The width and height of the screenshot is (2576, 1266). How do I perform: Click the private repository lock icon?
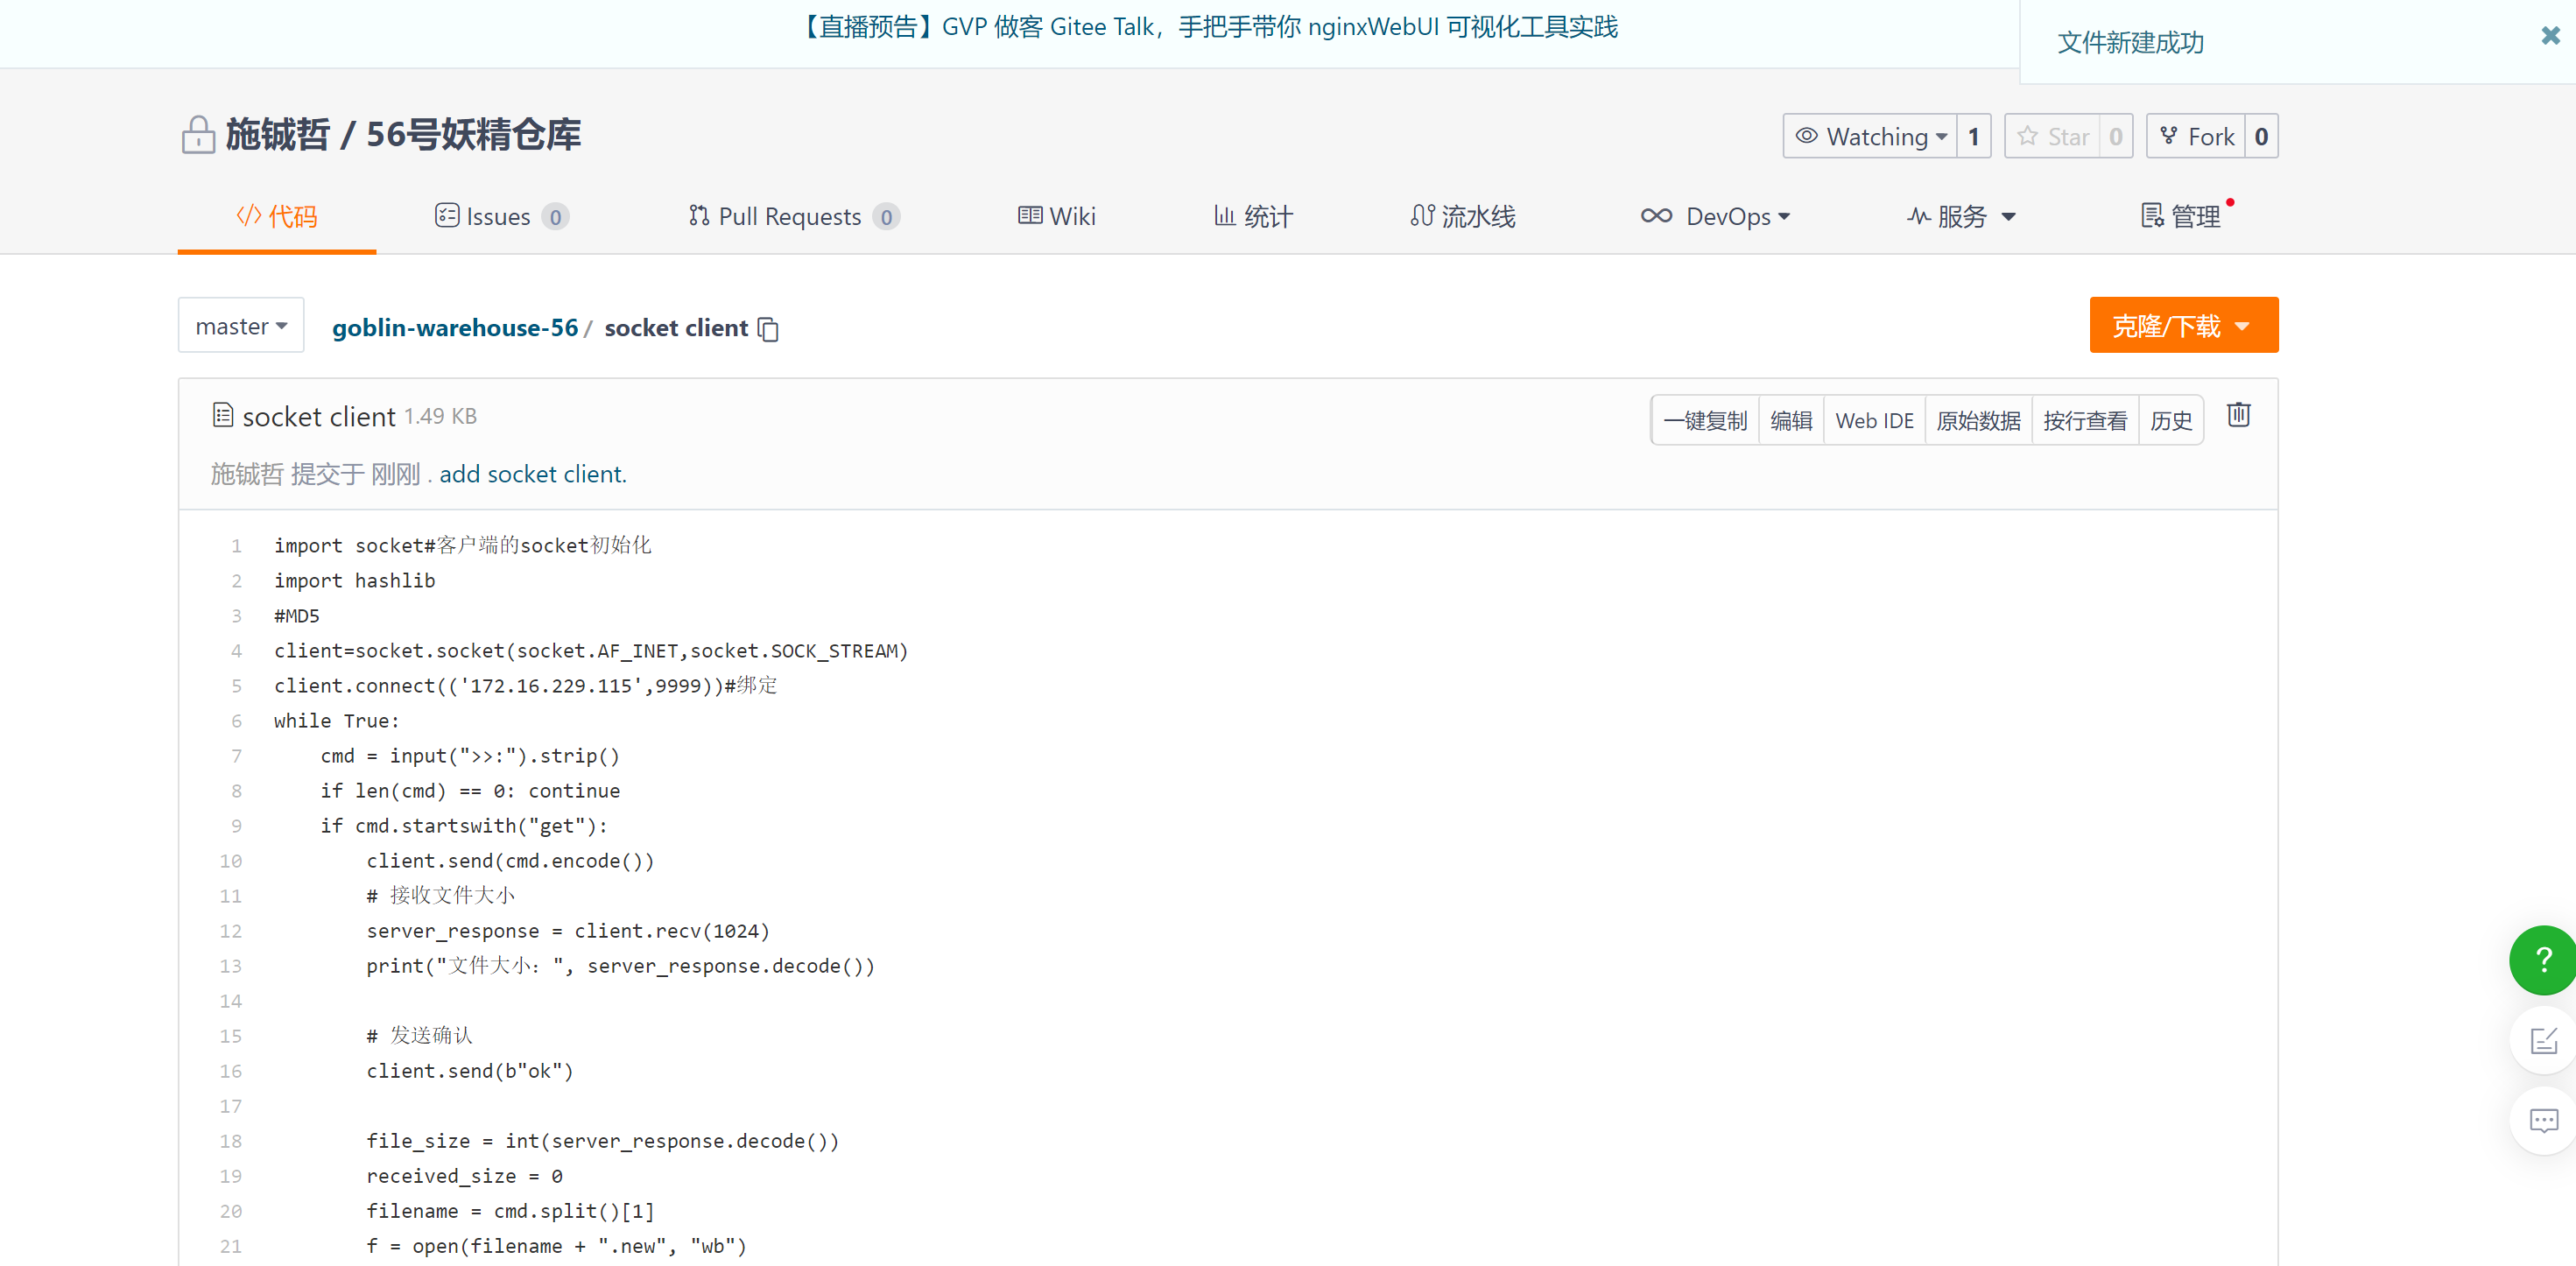pos(198,135)
